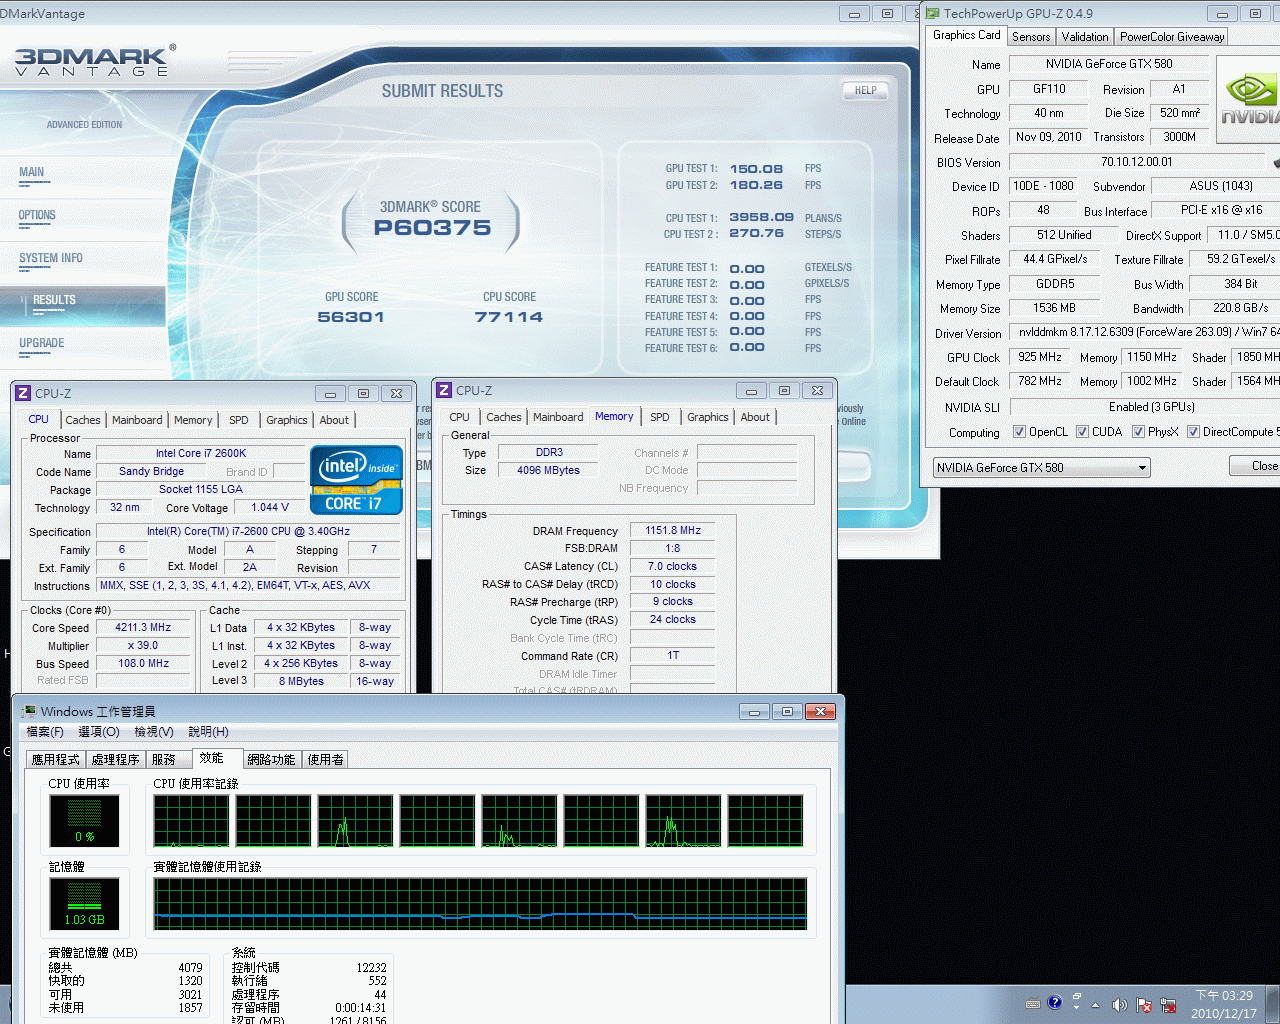Click the blue help question mark tray icon
This screenshot has width=1280, height=1024.
(1054, 1002)
